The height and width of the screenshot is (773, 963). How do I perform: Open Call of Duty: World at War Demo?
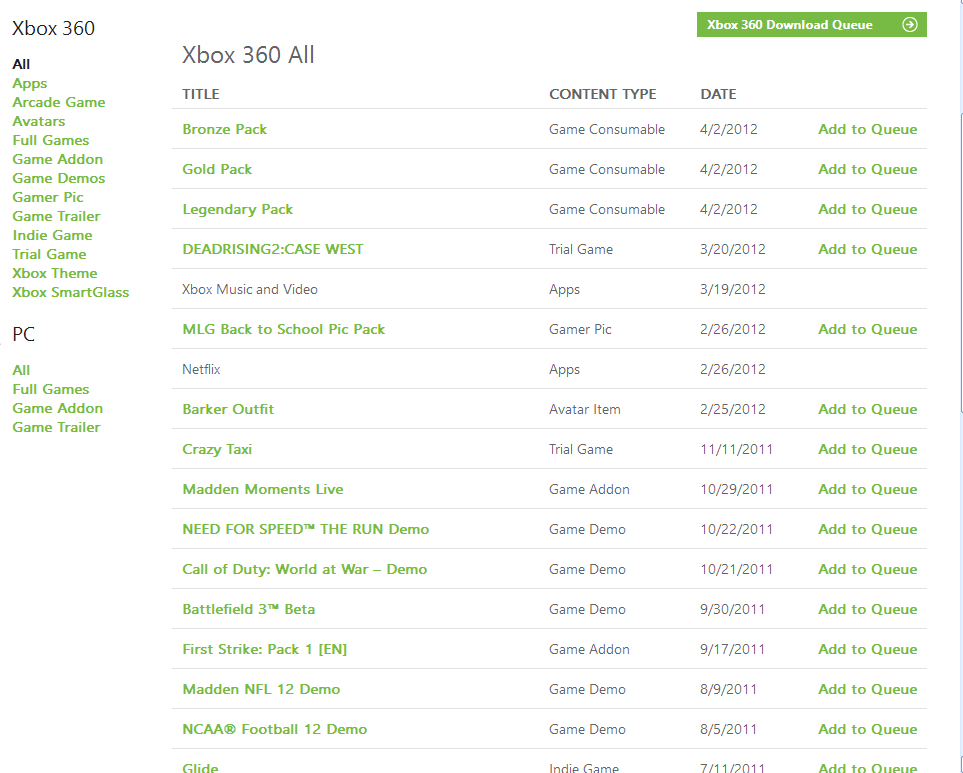pyautogui.click(x=305, y=569)
